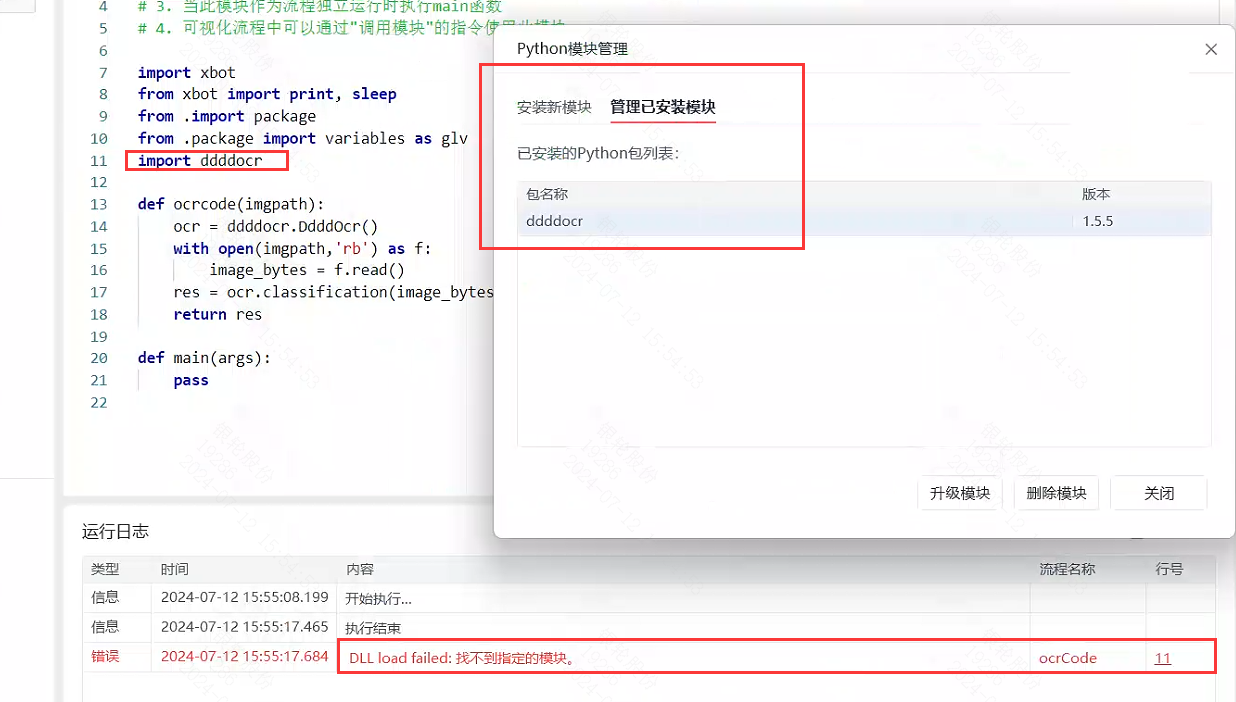
Task: Click the 时间 column header in log
Action: pyautogui.click(x=175, y=569)
